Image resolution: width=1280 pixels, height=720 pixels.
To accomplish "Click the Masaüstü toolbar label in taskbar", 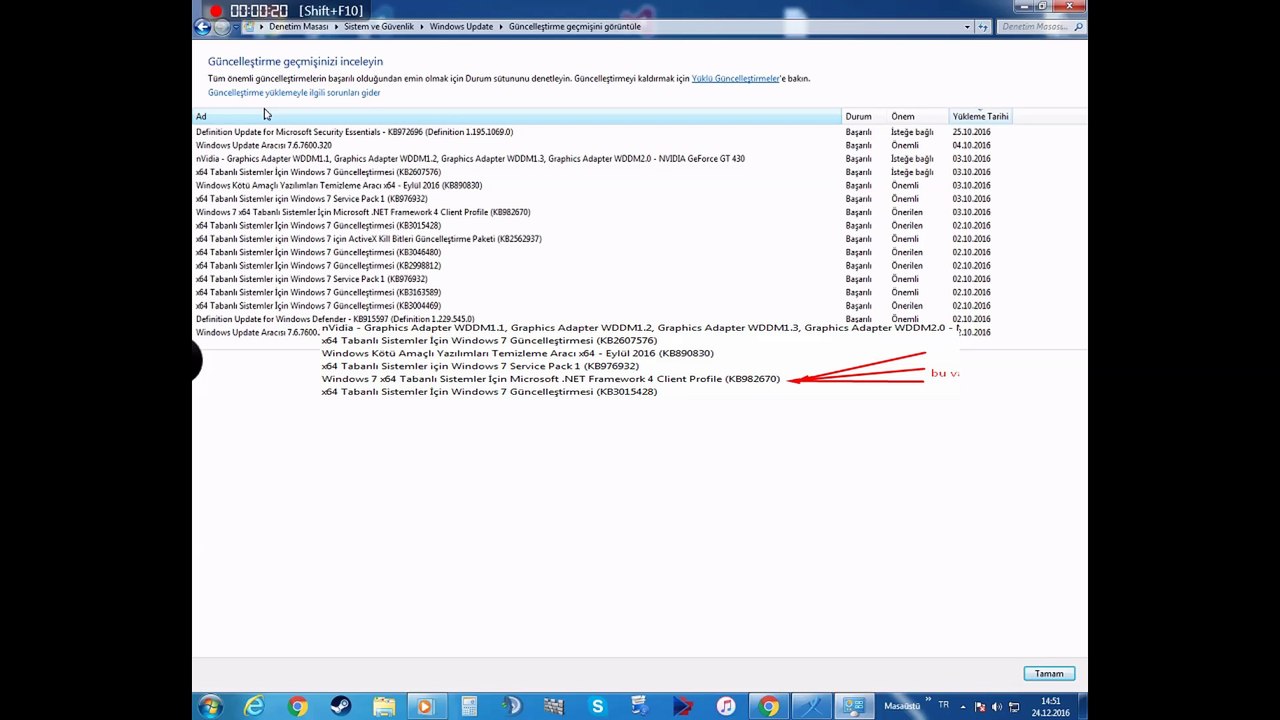I will pos(901,706).
